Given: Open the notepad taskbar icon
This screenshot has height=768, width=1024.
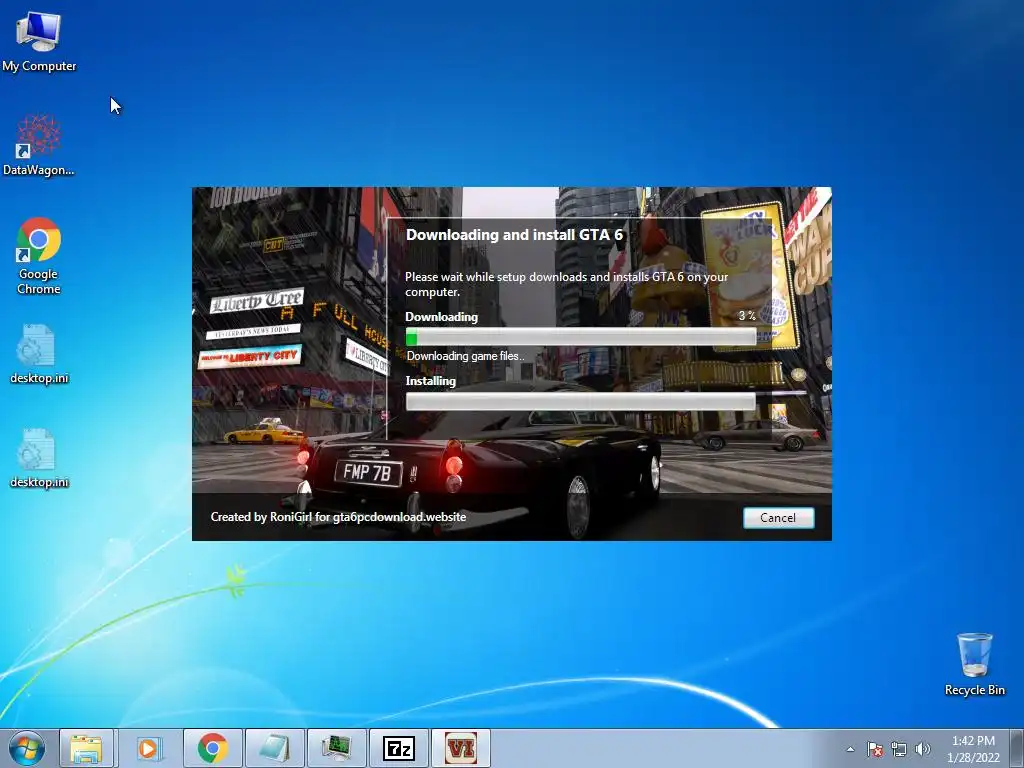Looking at the screenshot, I should (274, 748).
